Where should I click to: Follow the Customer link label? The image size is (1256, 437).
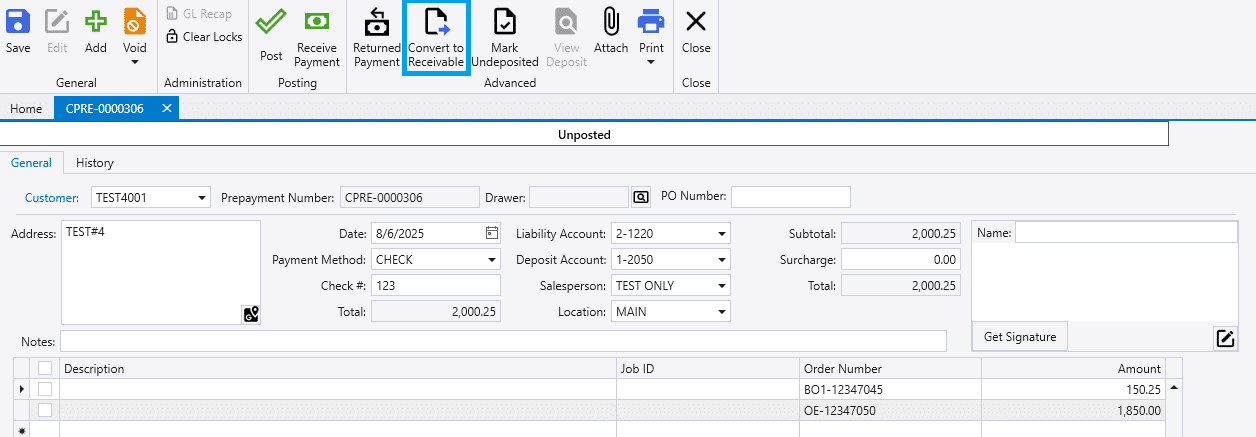52,197
